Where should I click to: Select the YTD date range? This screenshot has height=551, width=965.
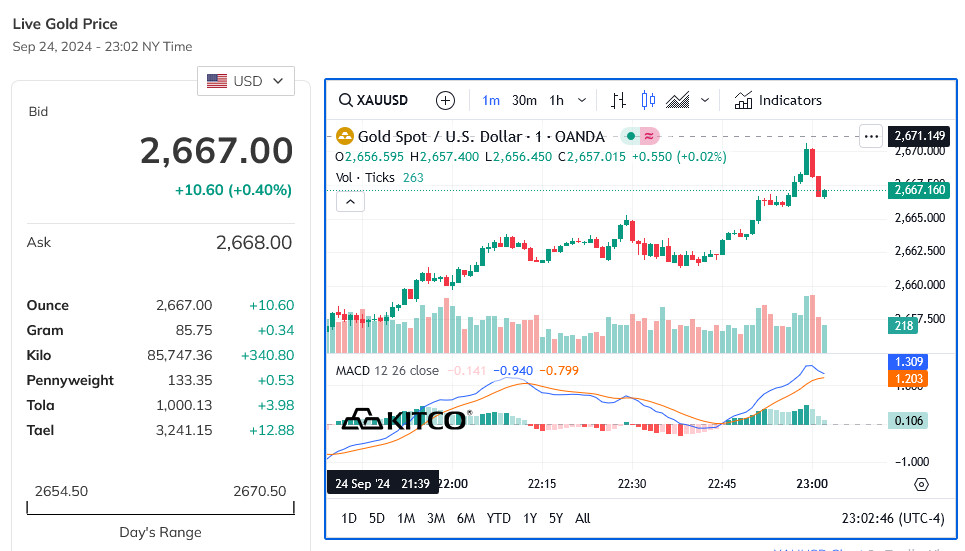[498, 518]
